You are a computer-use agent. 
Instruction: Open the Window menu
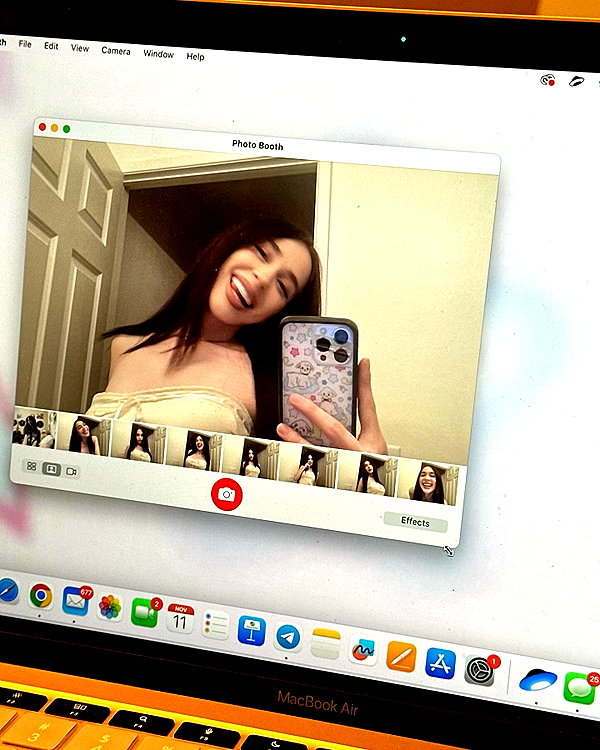click(158, 54)
